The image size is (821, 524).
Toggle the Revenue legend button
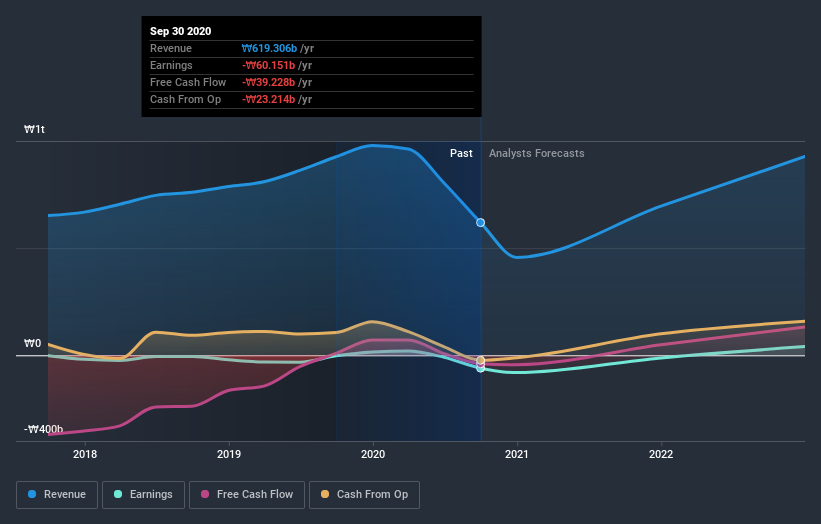57,495
